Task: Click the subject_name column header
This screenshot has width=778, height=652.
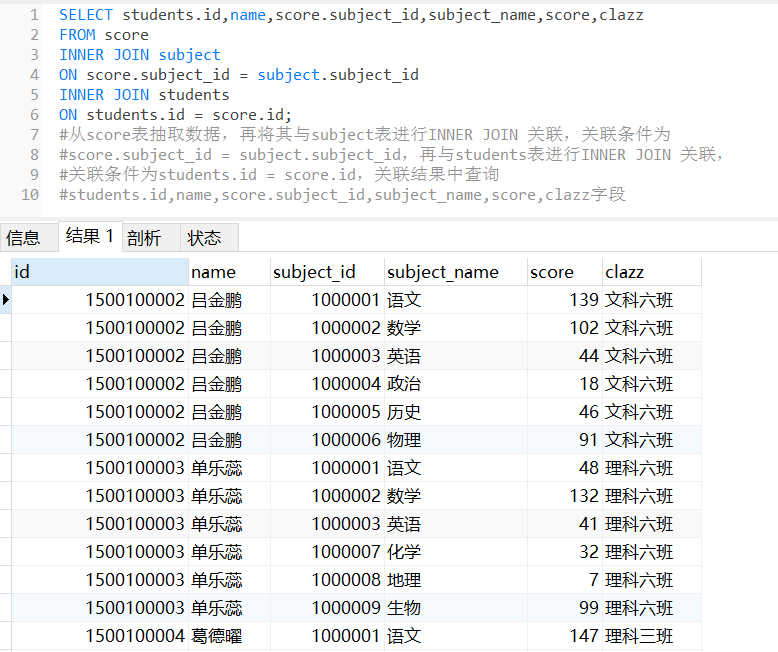Action: 455,272
